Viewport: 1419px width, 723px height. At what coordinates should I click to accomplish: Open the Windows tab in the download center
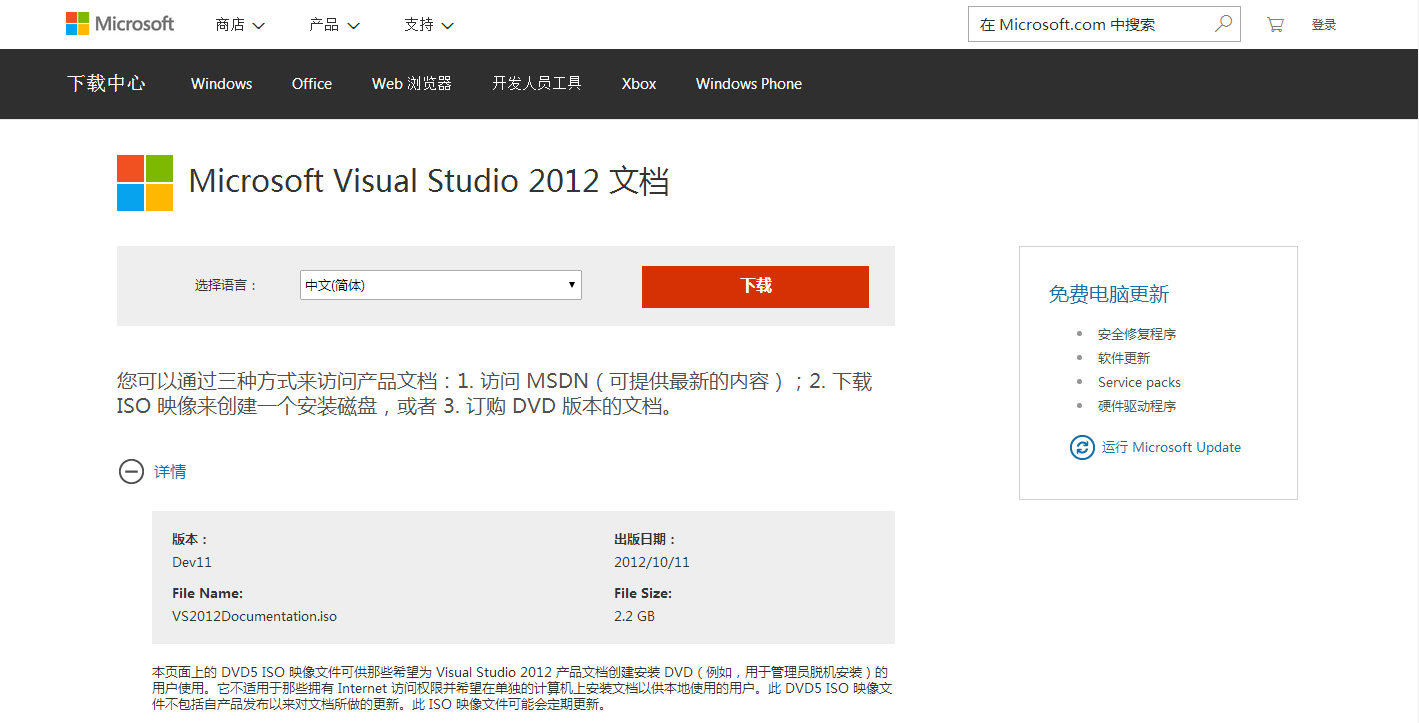pos(222,84)
